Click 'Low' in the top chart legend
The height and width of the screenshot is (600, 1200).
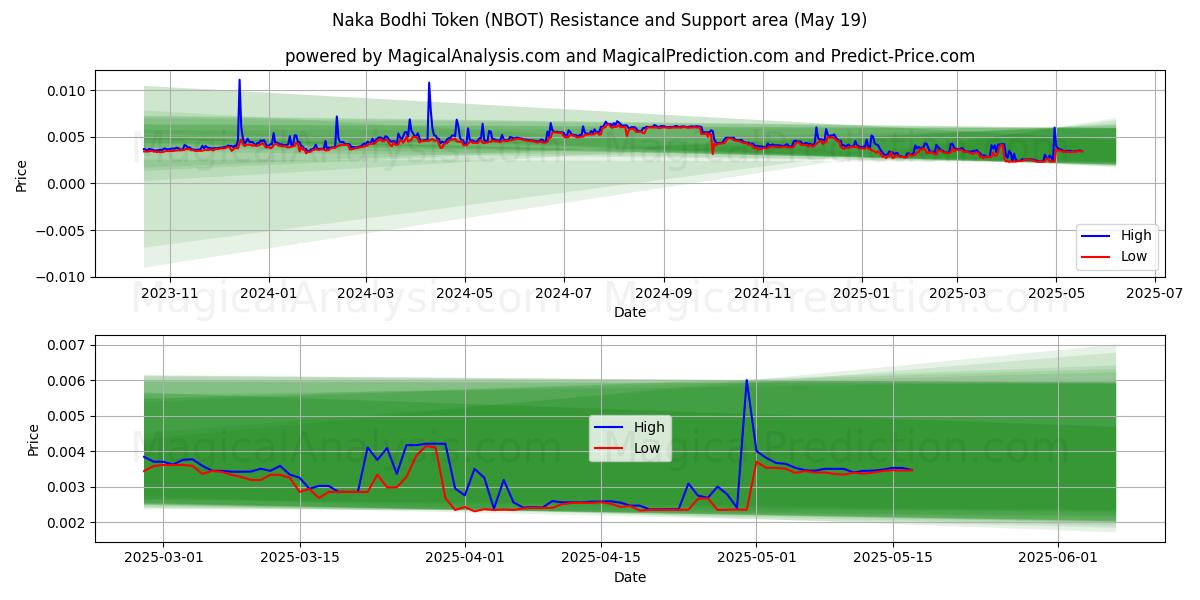point(1134,257)
